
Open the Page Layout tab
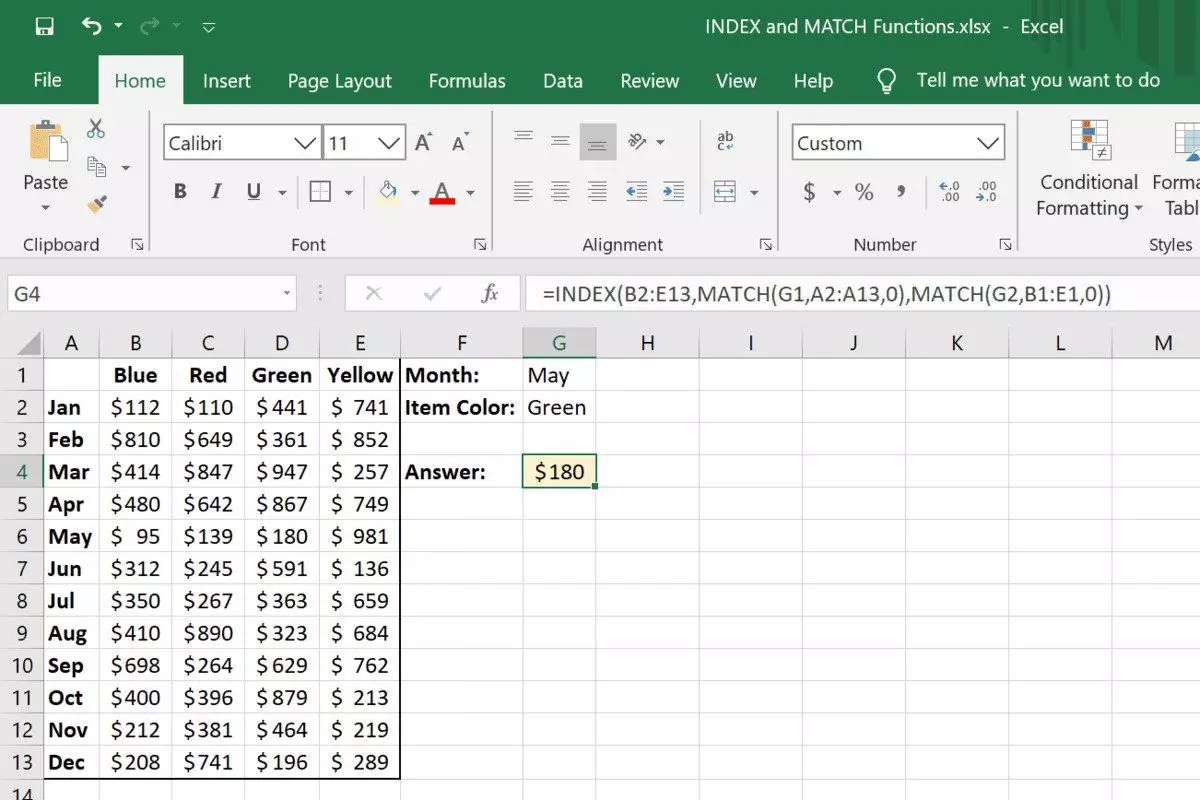(340, 81)
